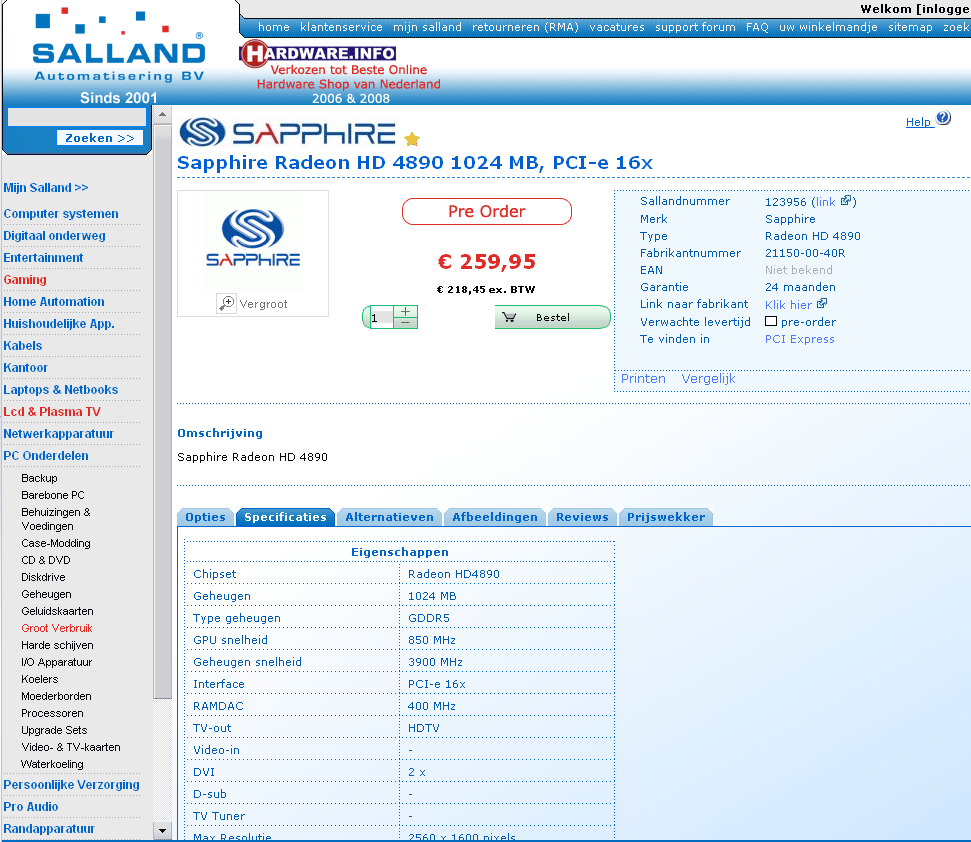This screenshot has width=971, height=842.
Task: Open Pro Audio category
Action: 31,807
